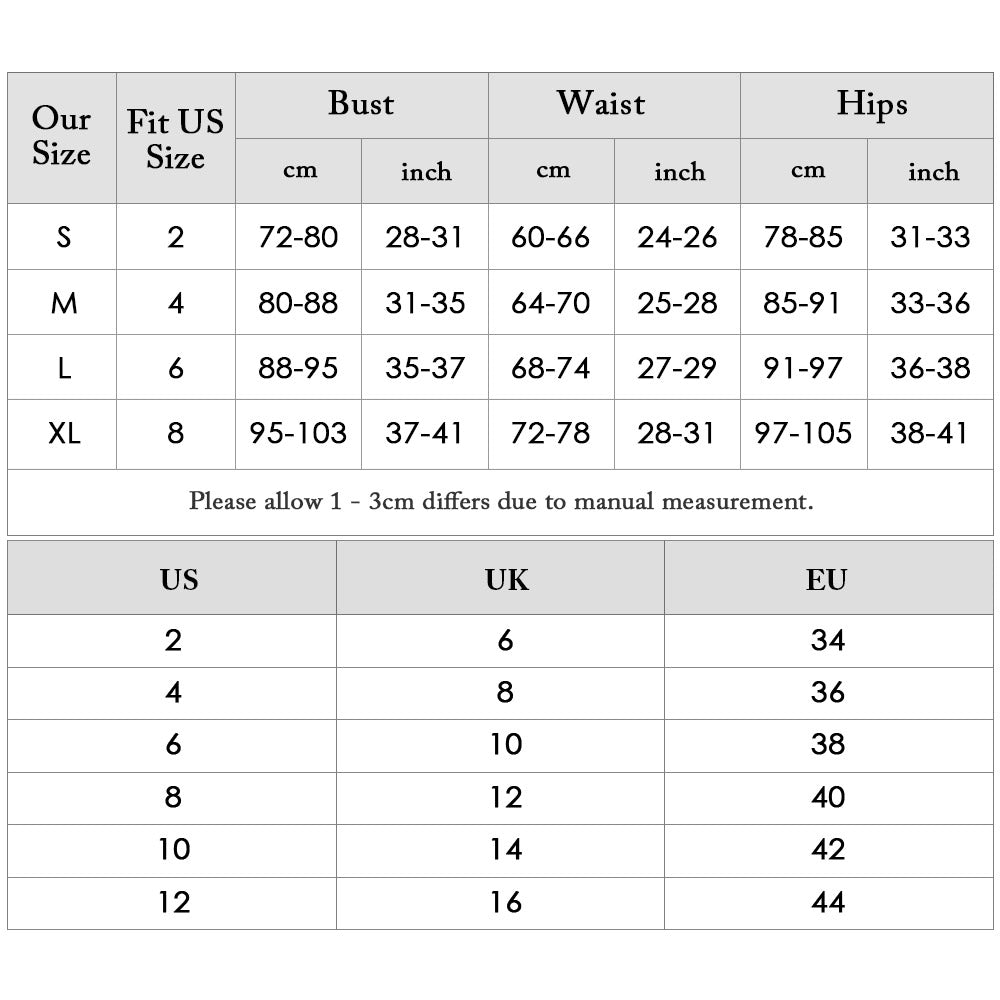
Task: Click the Our Size header cell
Action: pyautogui.click(x=62, y=137)
